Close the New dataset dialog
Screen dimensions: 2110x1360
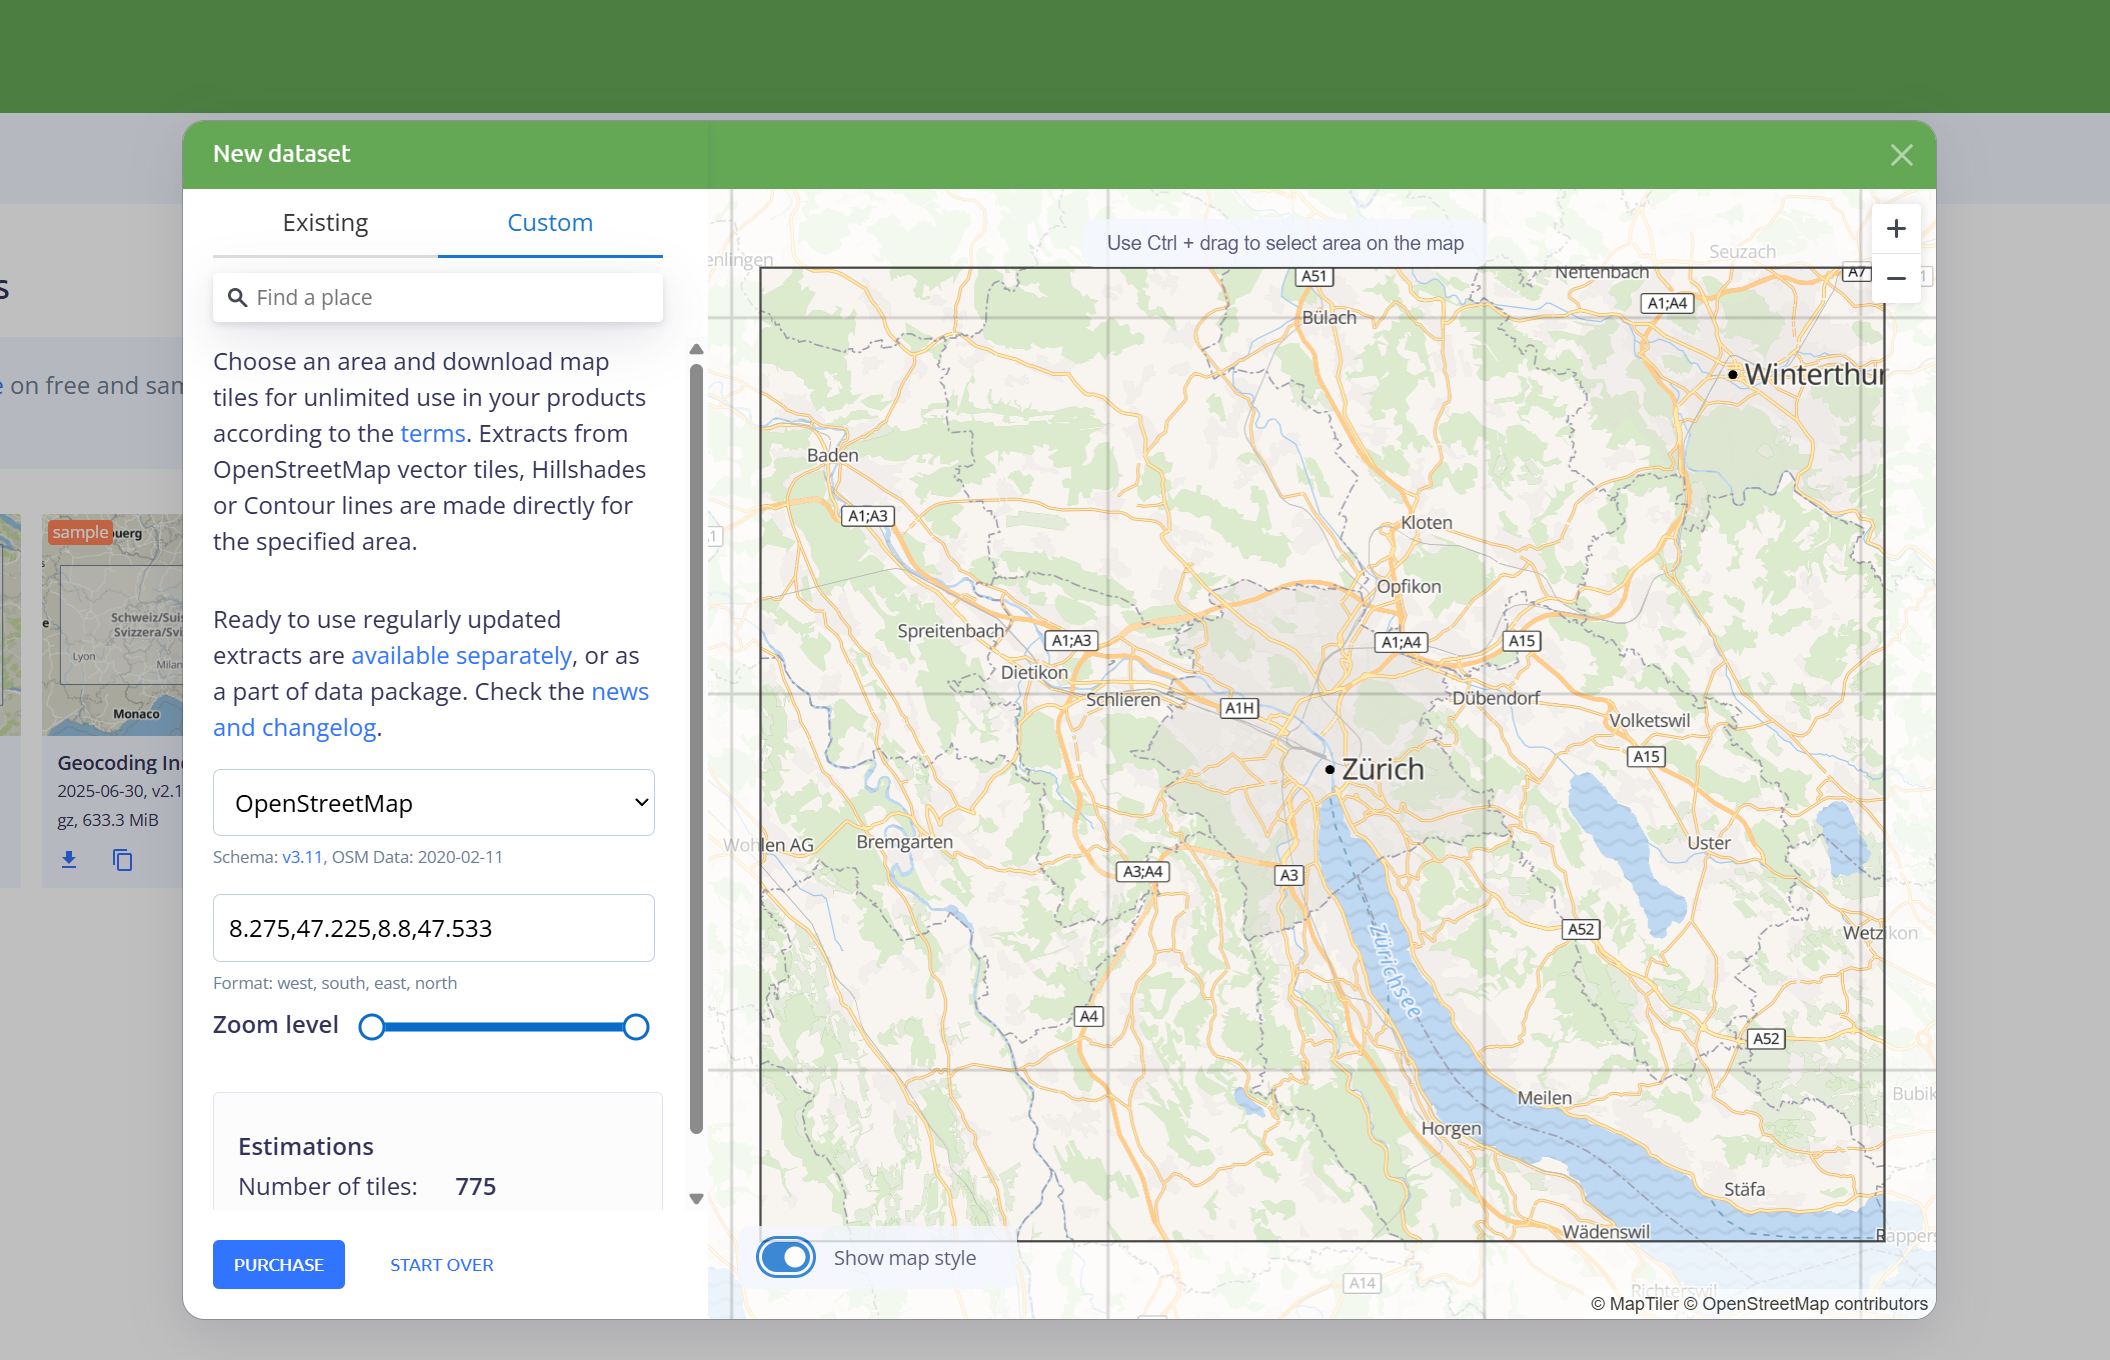[1901, 155]
